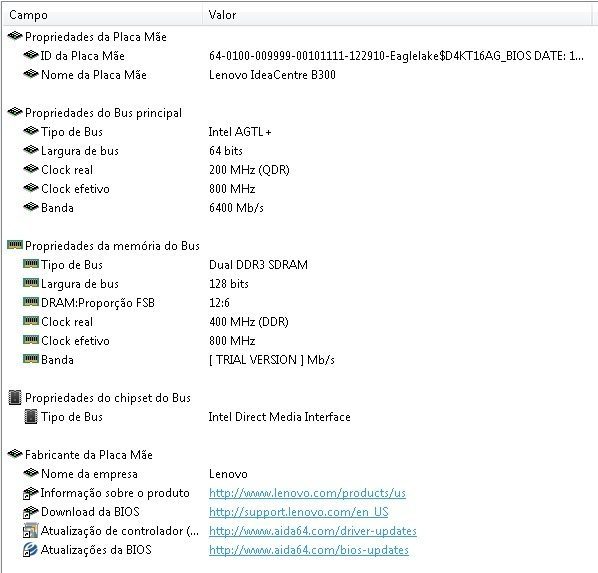Viewport: 598px width, 573px height.
Task: Click the icon beside Download da BIOS
Action: pyautogui.click(x=31, y=512)
